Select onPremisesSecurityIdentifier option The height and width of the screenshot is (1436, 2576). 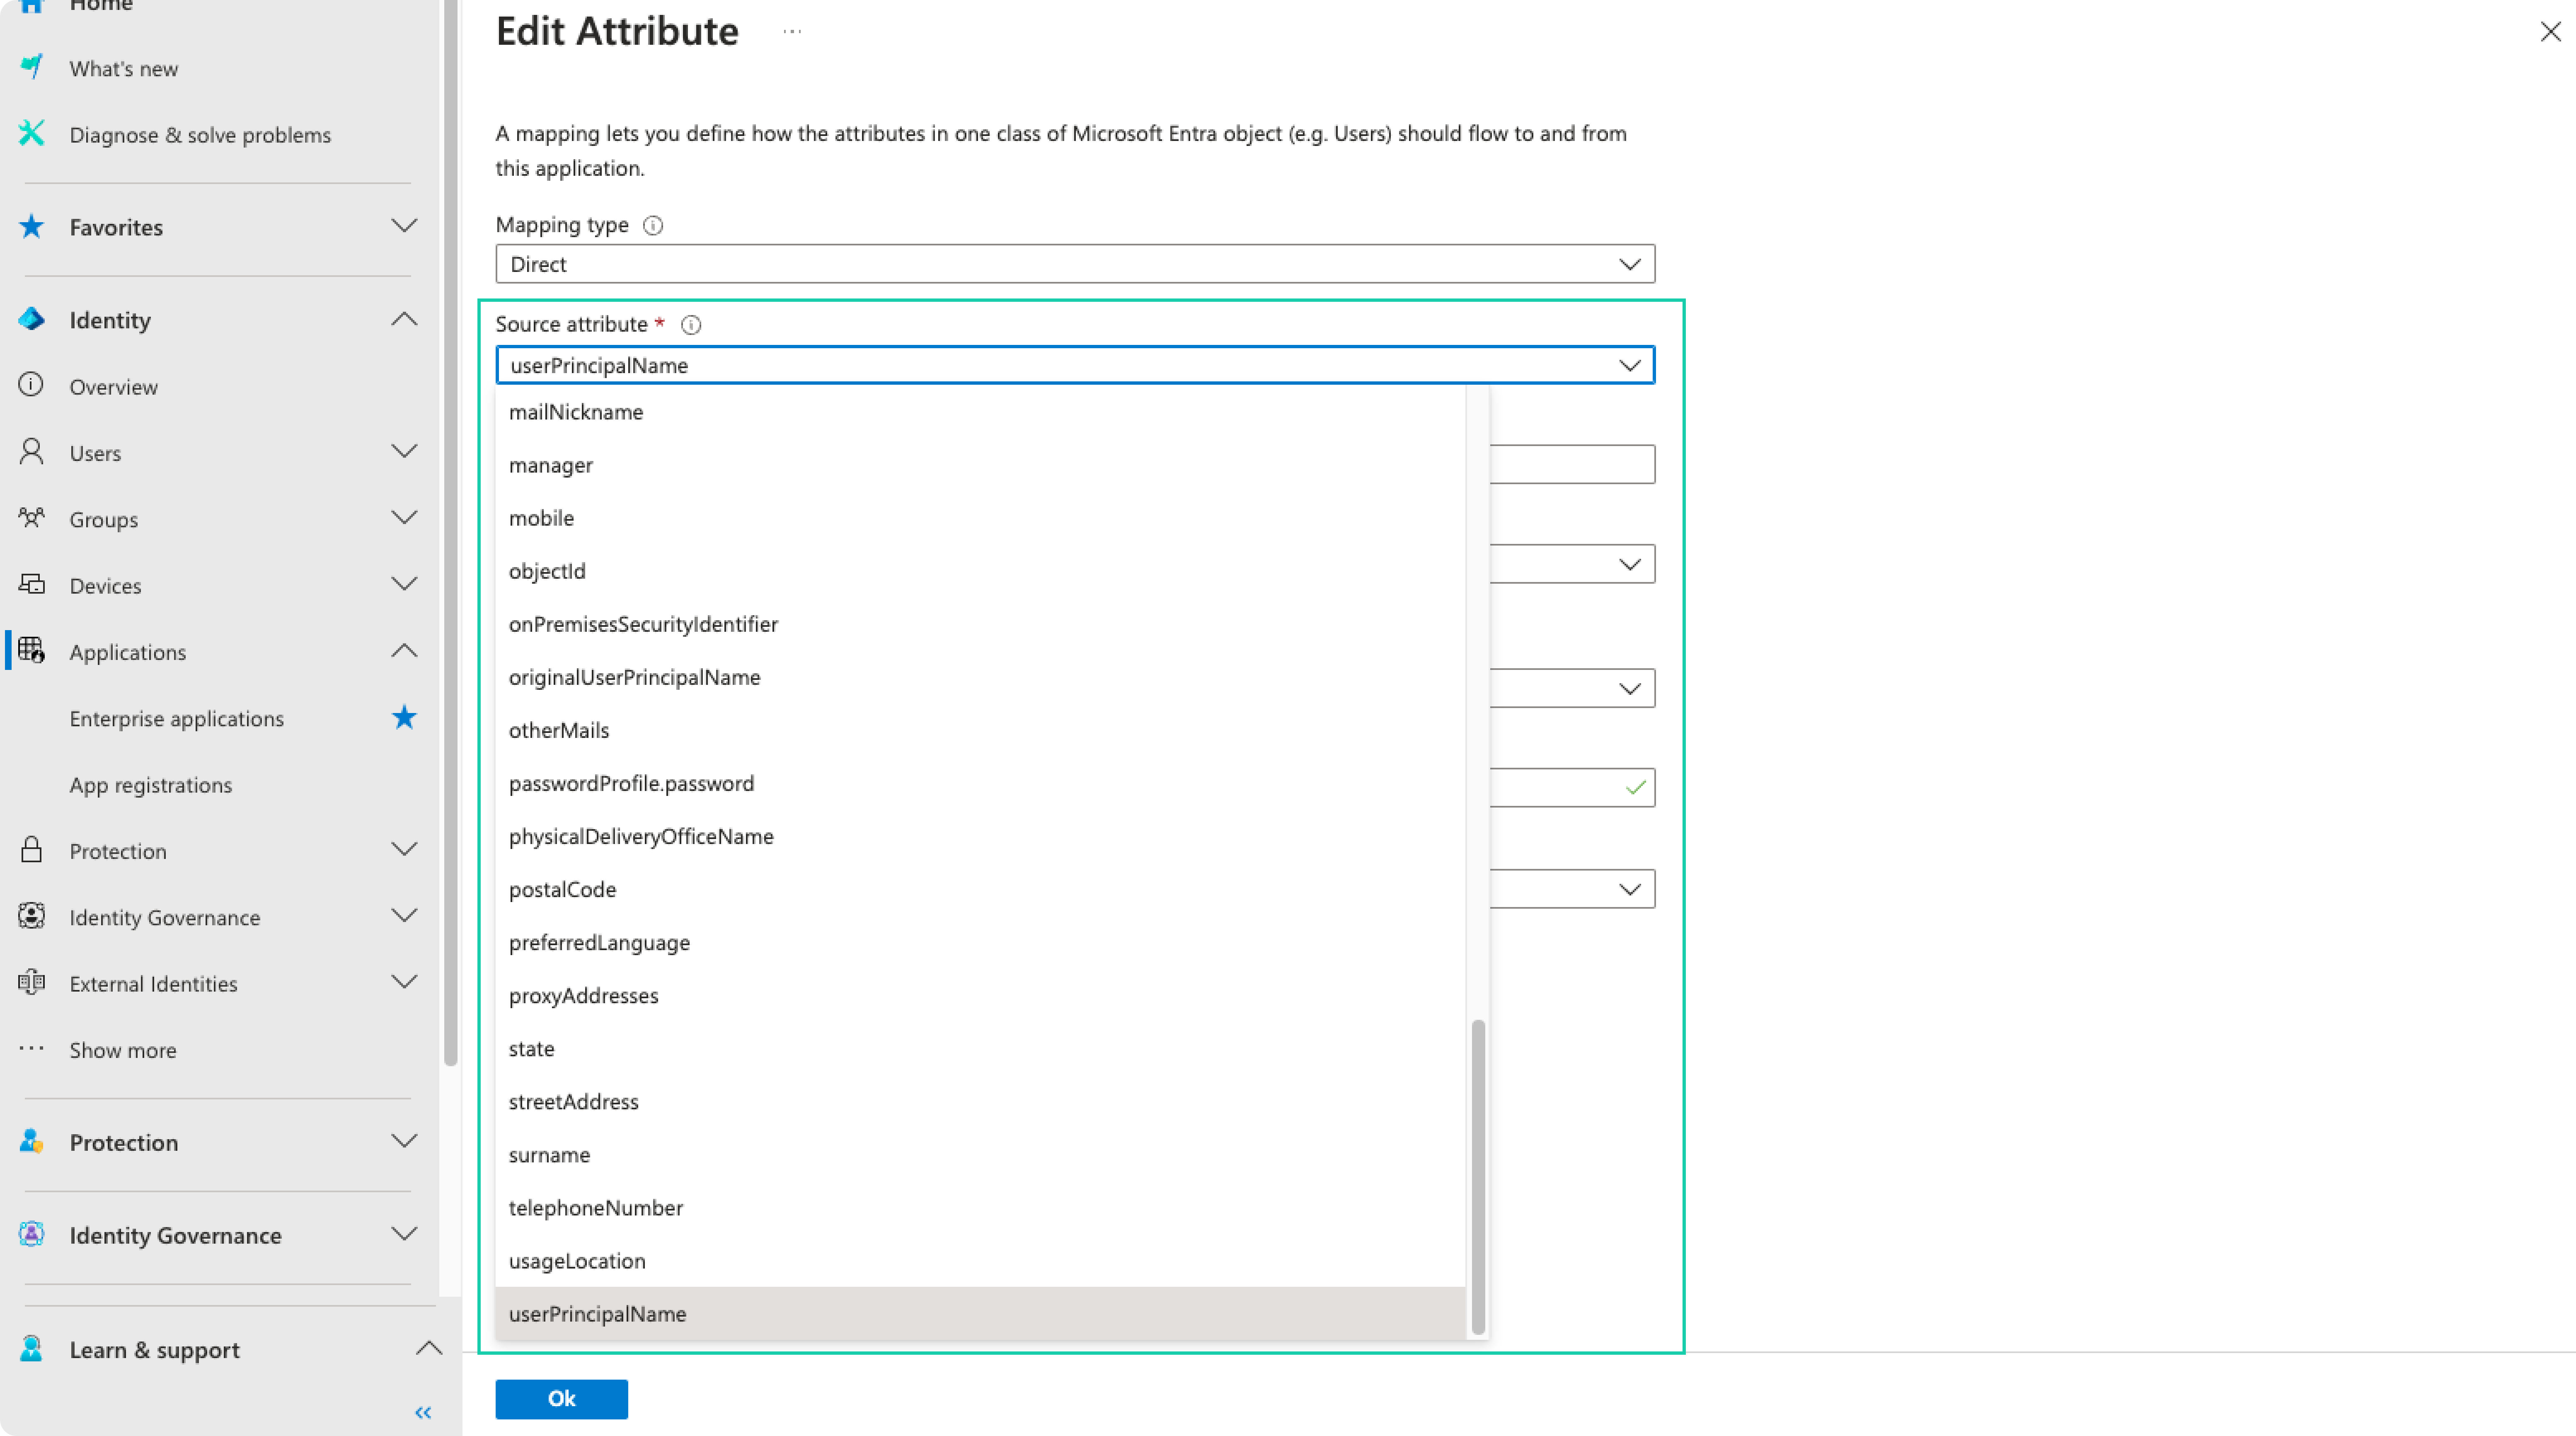click(980, 624)
